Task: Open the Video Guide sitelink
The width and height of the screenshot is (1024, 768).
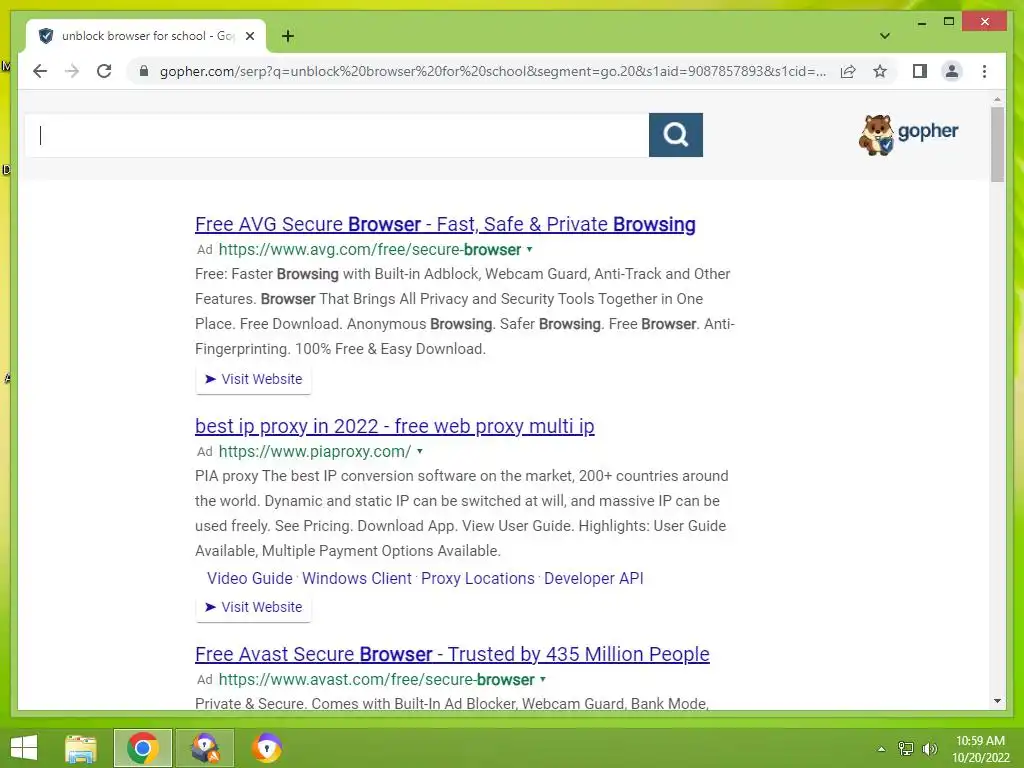Action: pyautogui.click(x=249, y=579)
